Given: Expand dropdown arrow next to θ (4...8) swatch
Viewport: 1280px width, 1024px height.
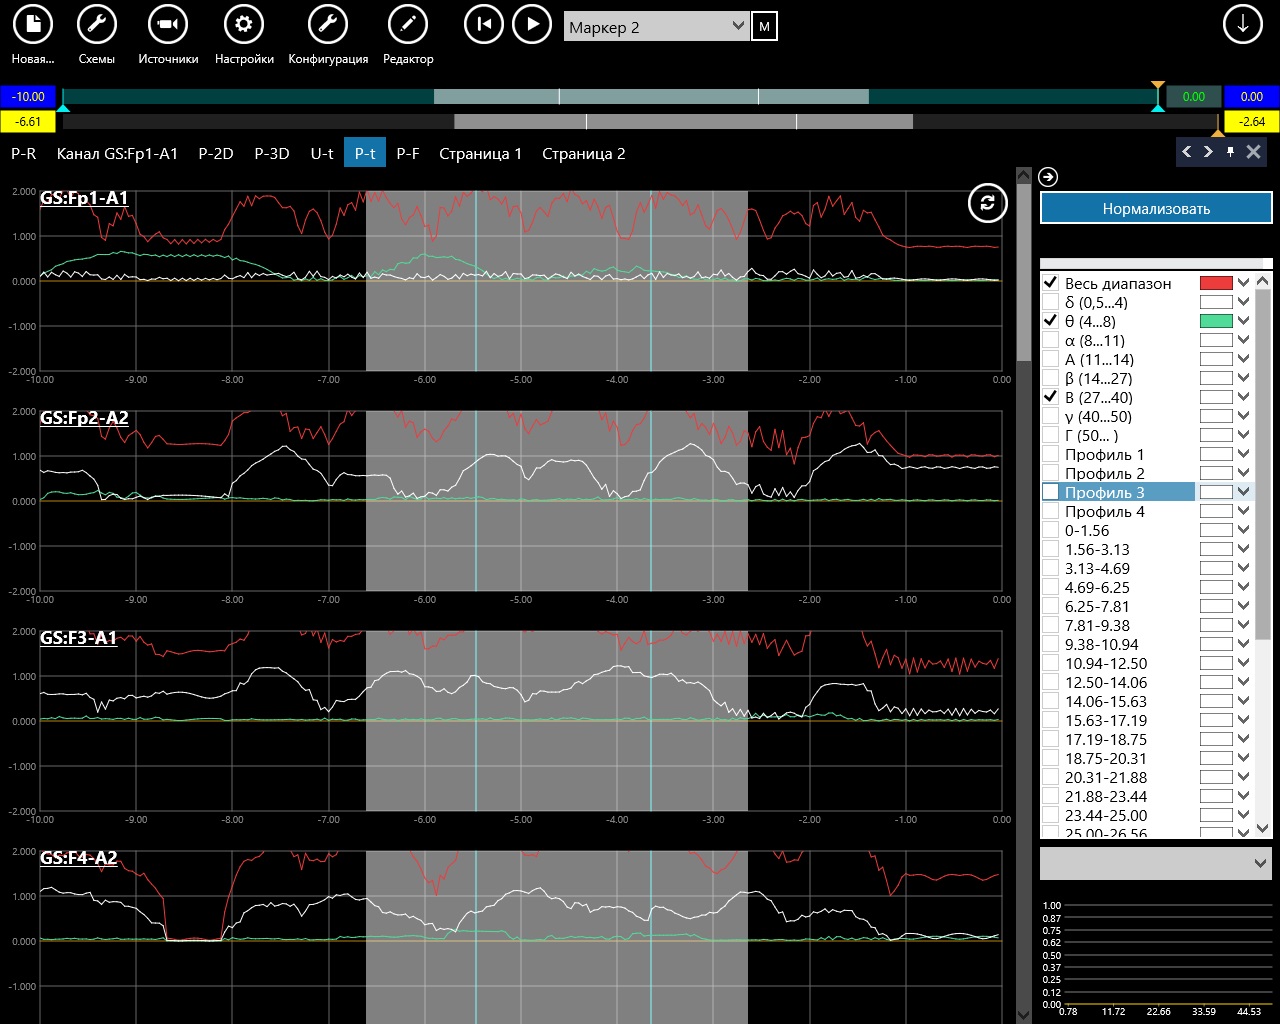Looking at the screenshot, I should pyautogui.click(x=1244, y=321).
